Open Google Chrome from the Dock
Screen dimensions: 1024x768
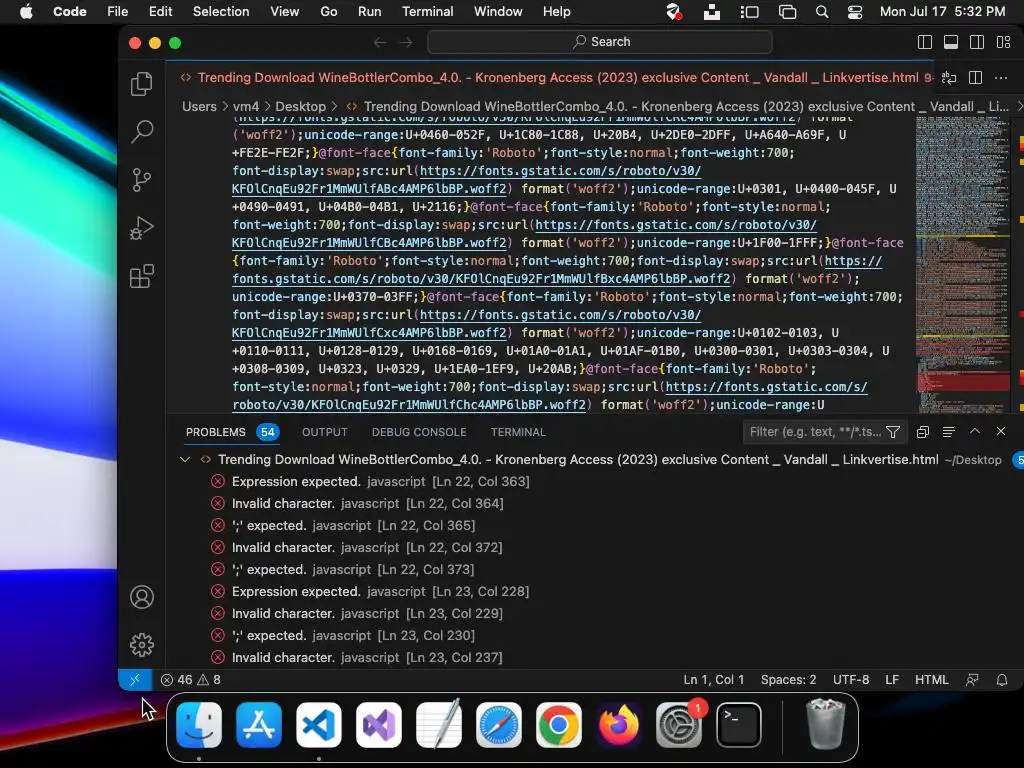[558, 725]
